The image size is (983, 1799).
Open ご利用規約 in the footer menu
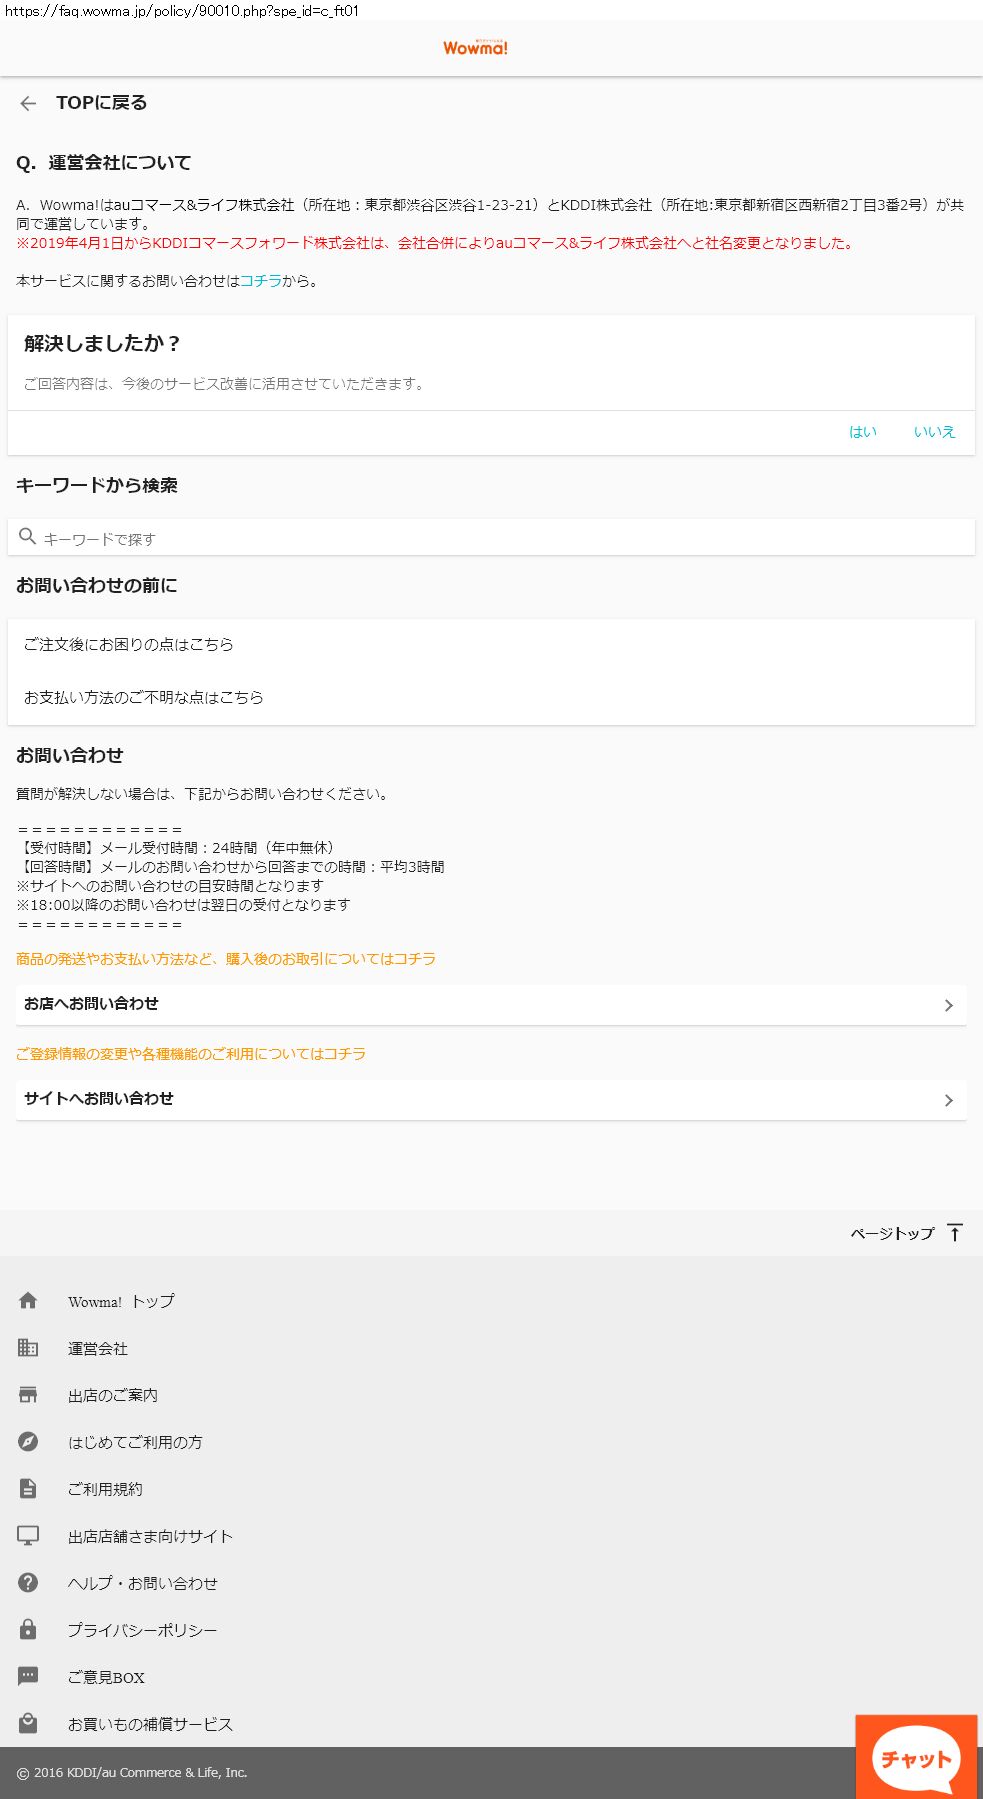pos(105,1489)
